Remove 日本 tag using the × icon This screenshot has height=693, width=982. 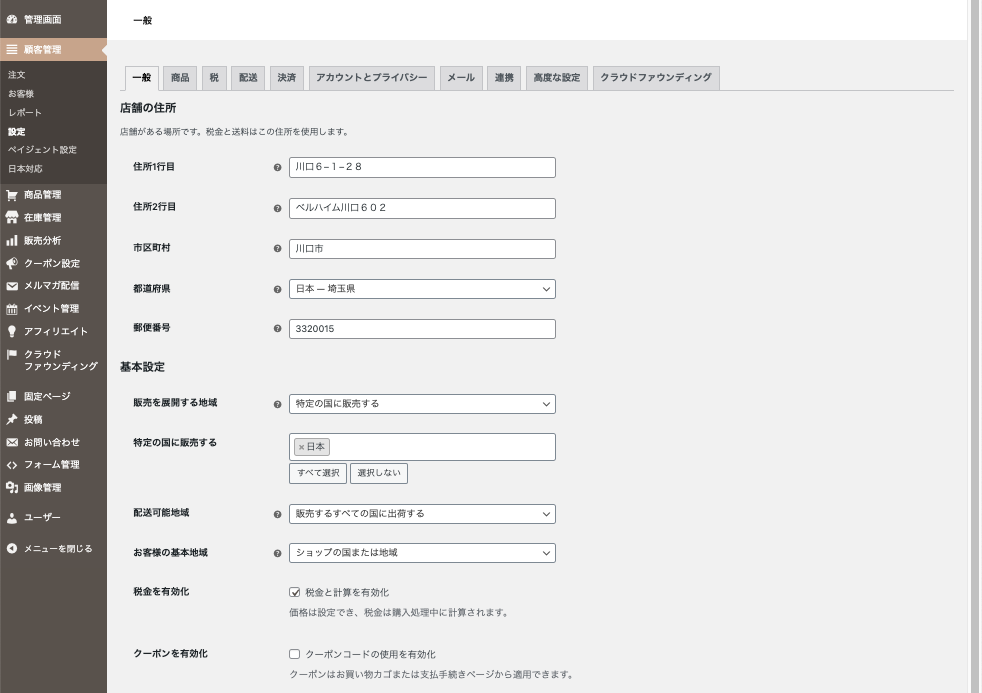coord(301,447)
